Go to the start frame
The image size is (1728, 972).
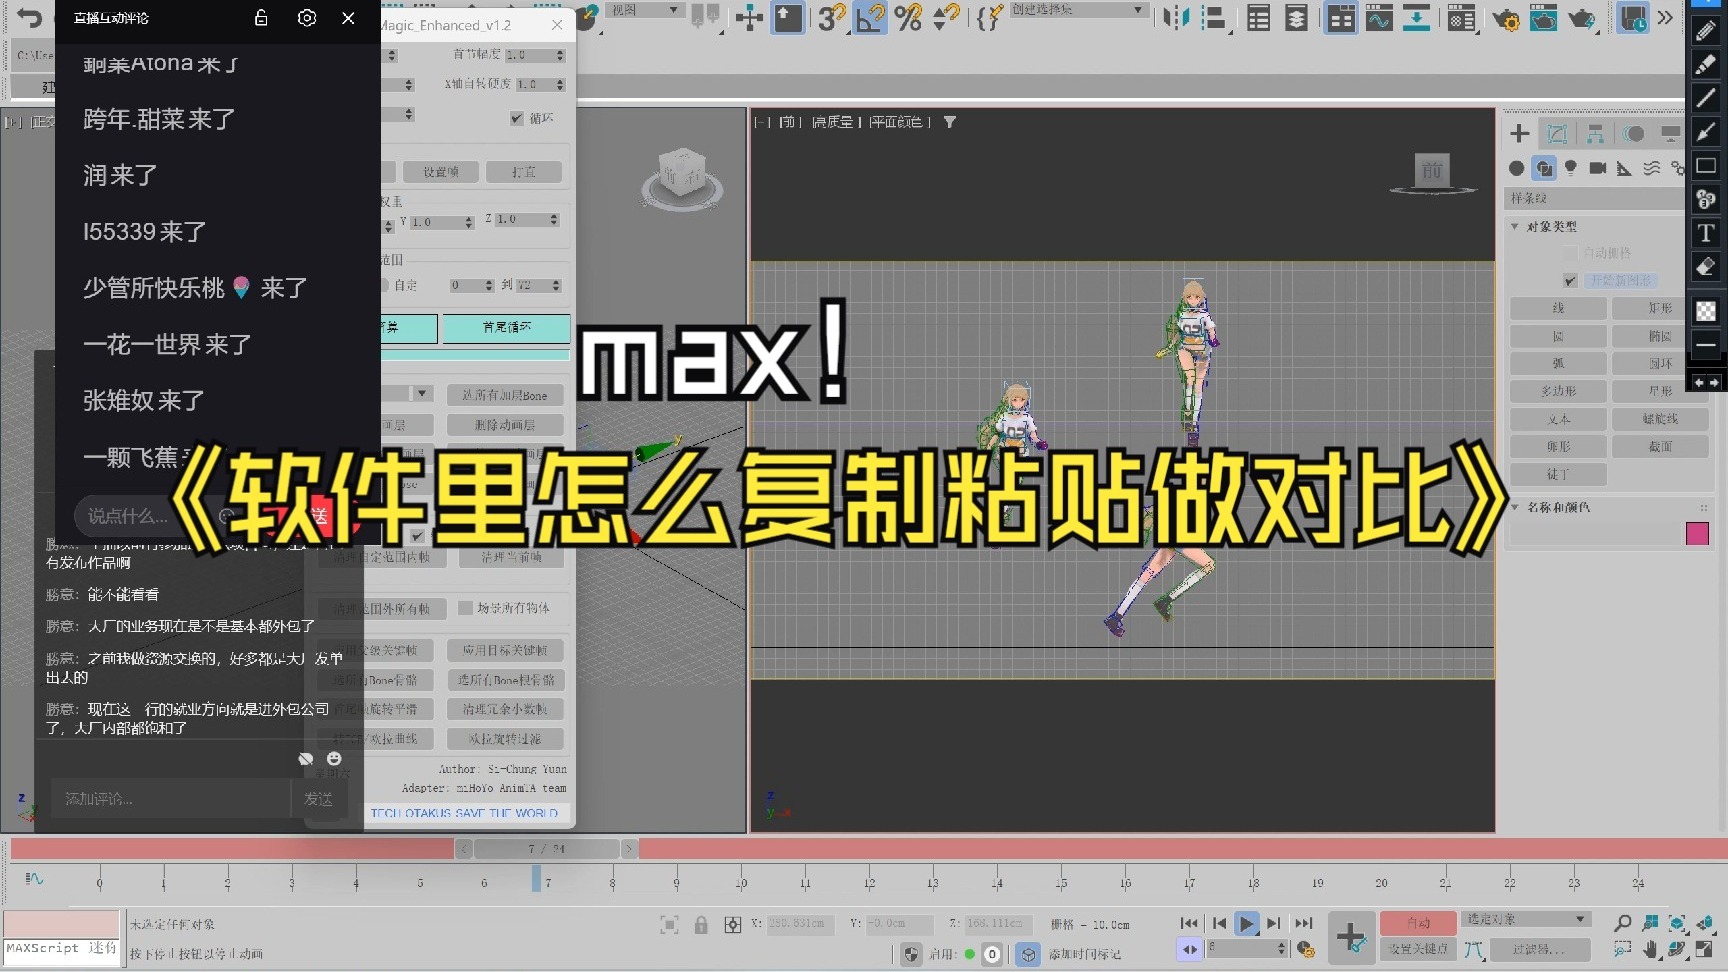(1189, 923)
